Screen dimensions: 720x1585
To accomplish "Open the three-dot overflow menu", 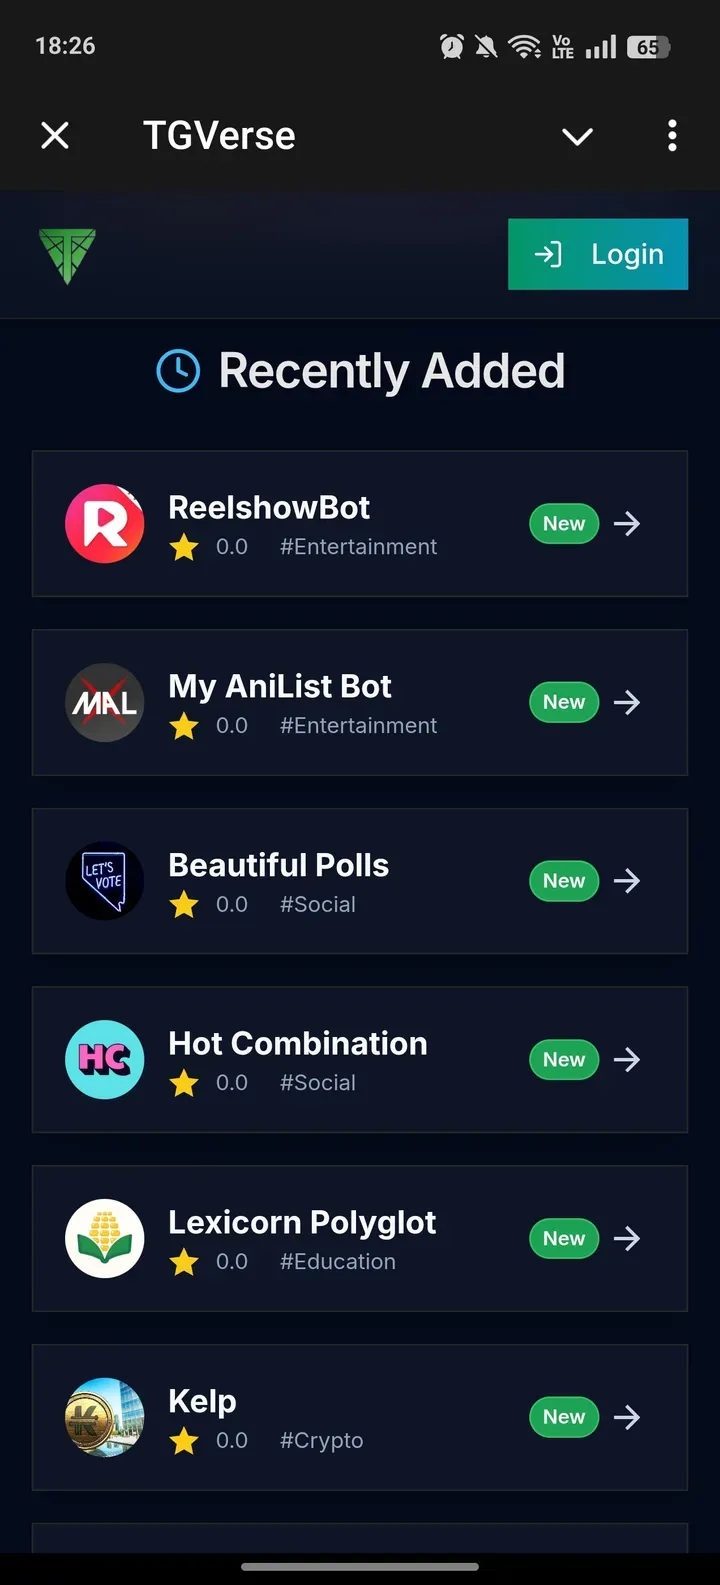I will 671,136.
